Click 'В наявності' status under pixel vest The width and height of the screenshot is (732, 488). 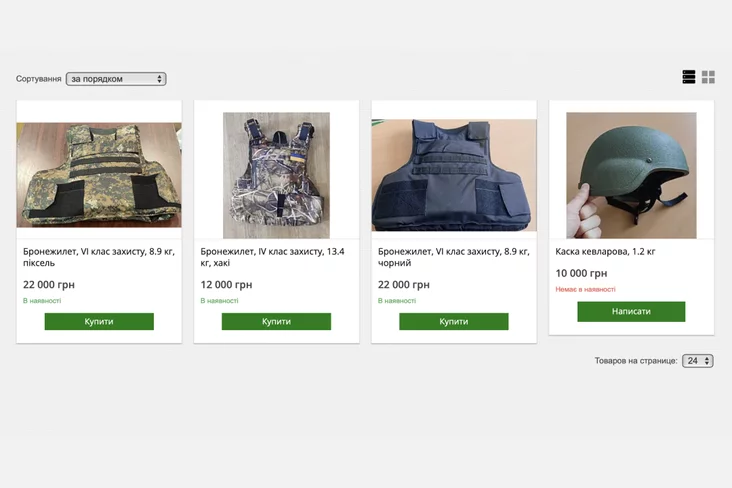coord(42,301)
